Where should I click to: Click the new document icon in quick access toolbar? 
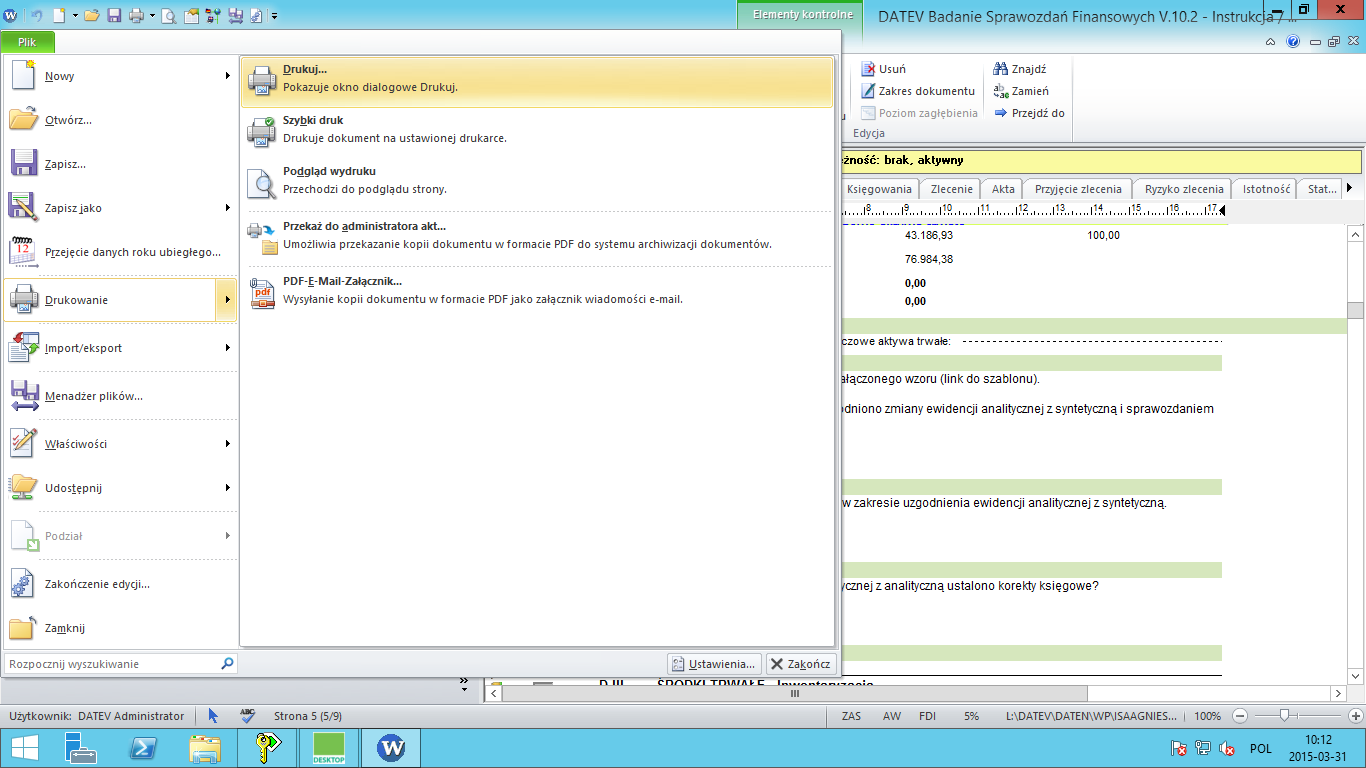[x=60, y=15]
